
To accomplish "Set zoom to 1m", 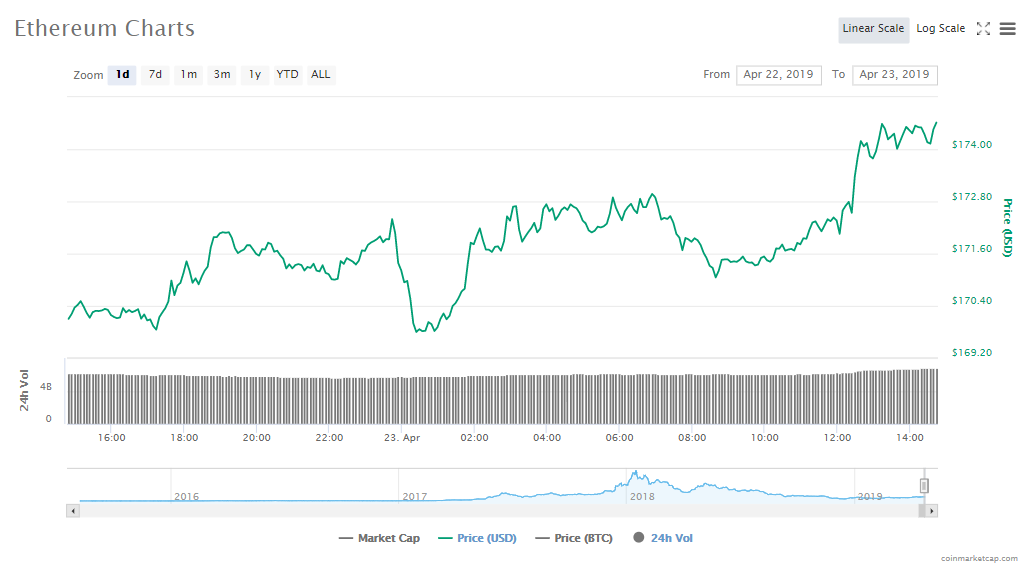I will pyautogui.click(x=188, y=74).
